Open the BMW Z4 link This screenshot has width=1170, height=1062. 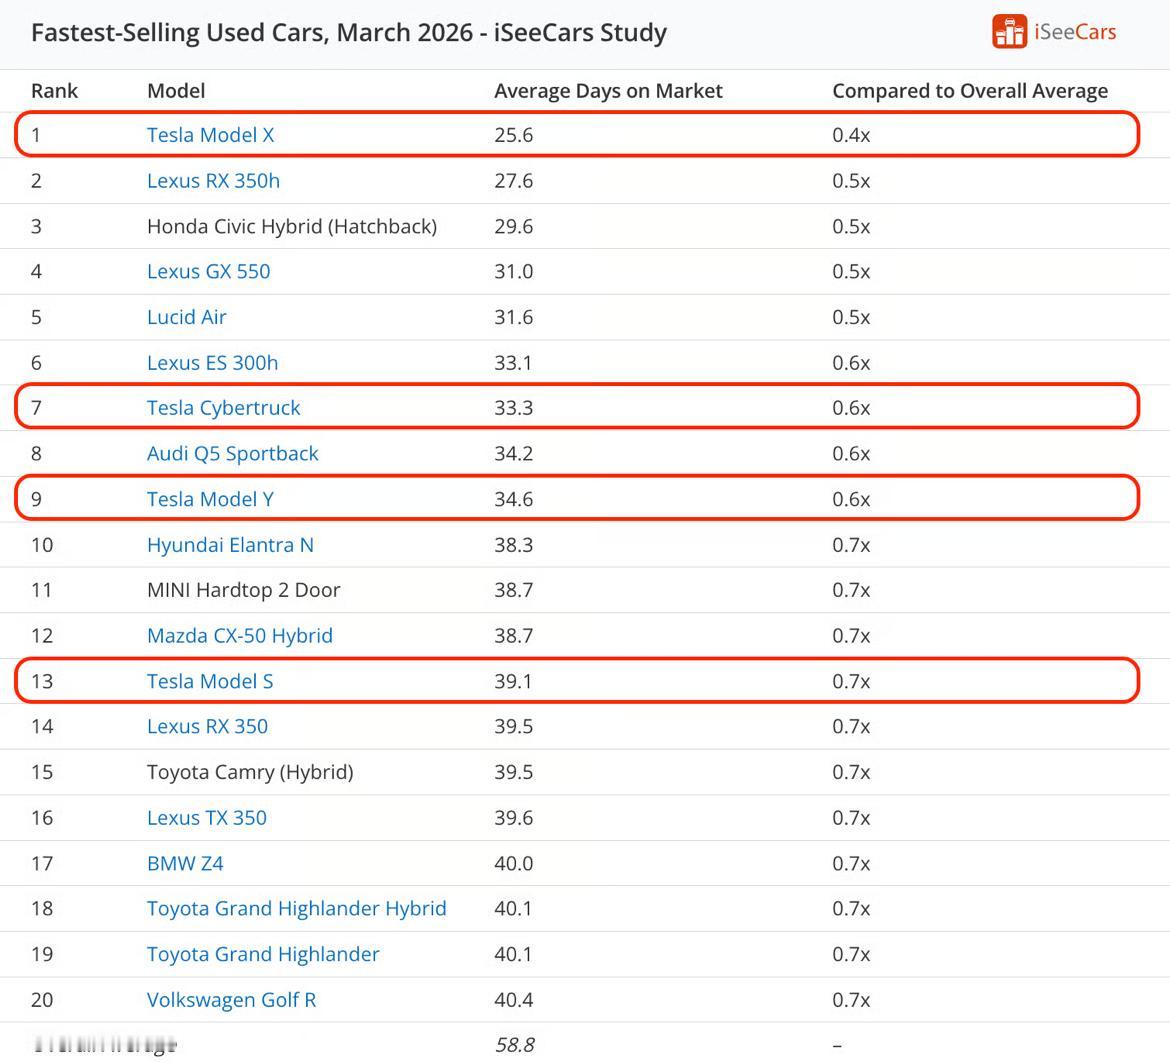click(x=185, y=863)
